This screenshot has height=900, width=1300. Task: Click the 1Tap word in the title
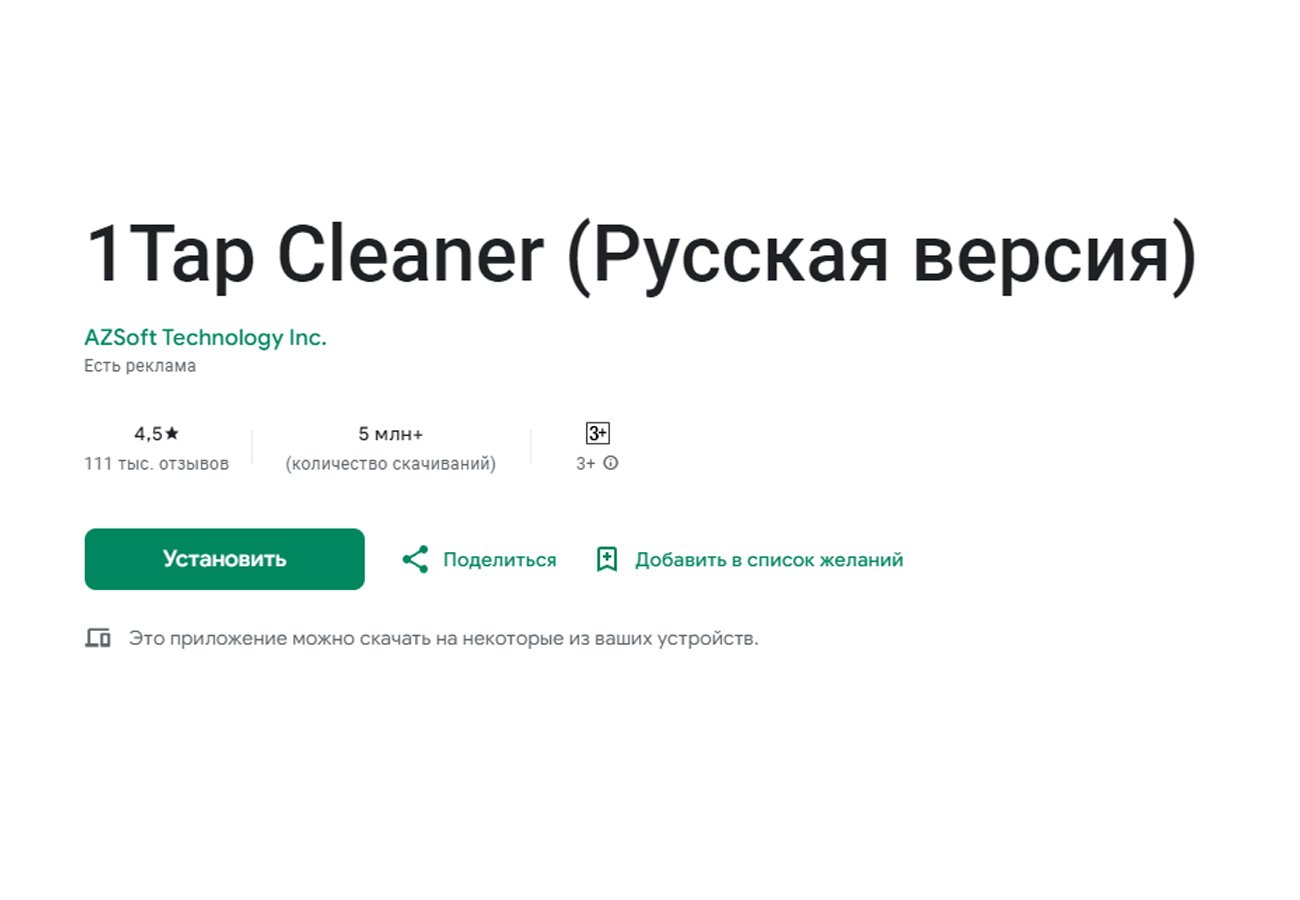click(x=171, y=256)
